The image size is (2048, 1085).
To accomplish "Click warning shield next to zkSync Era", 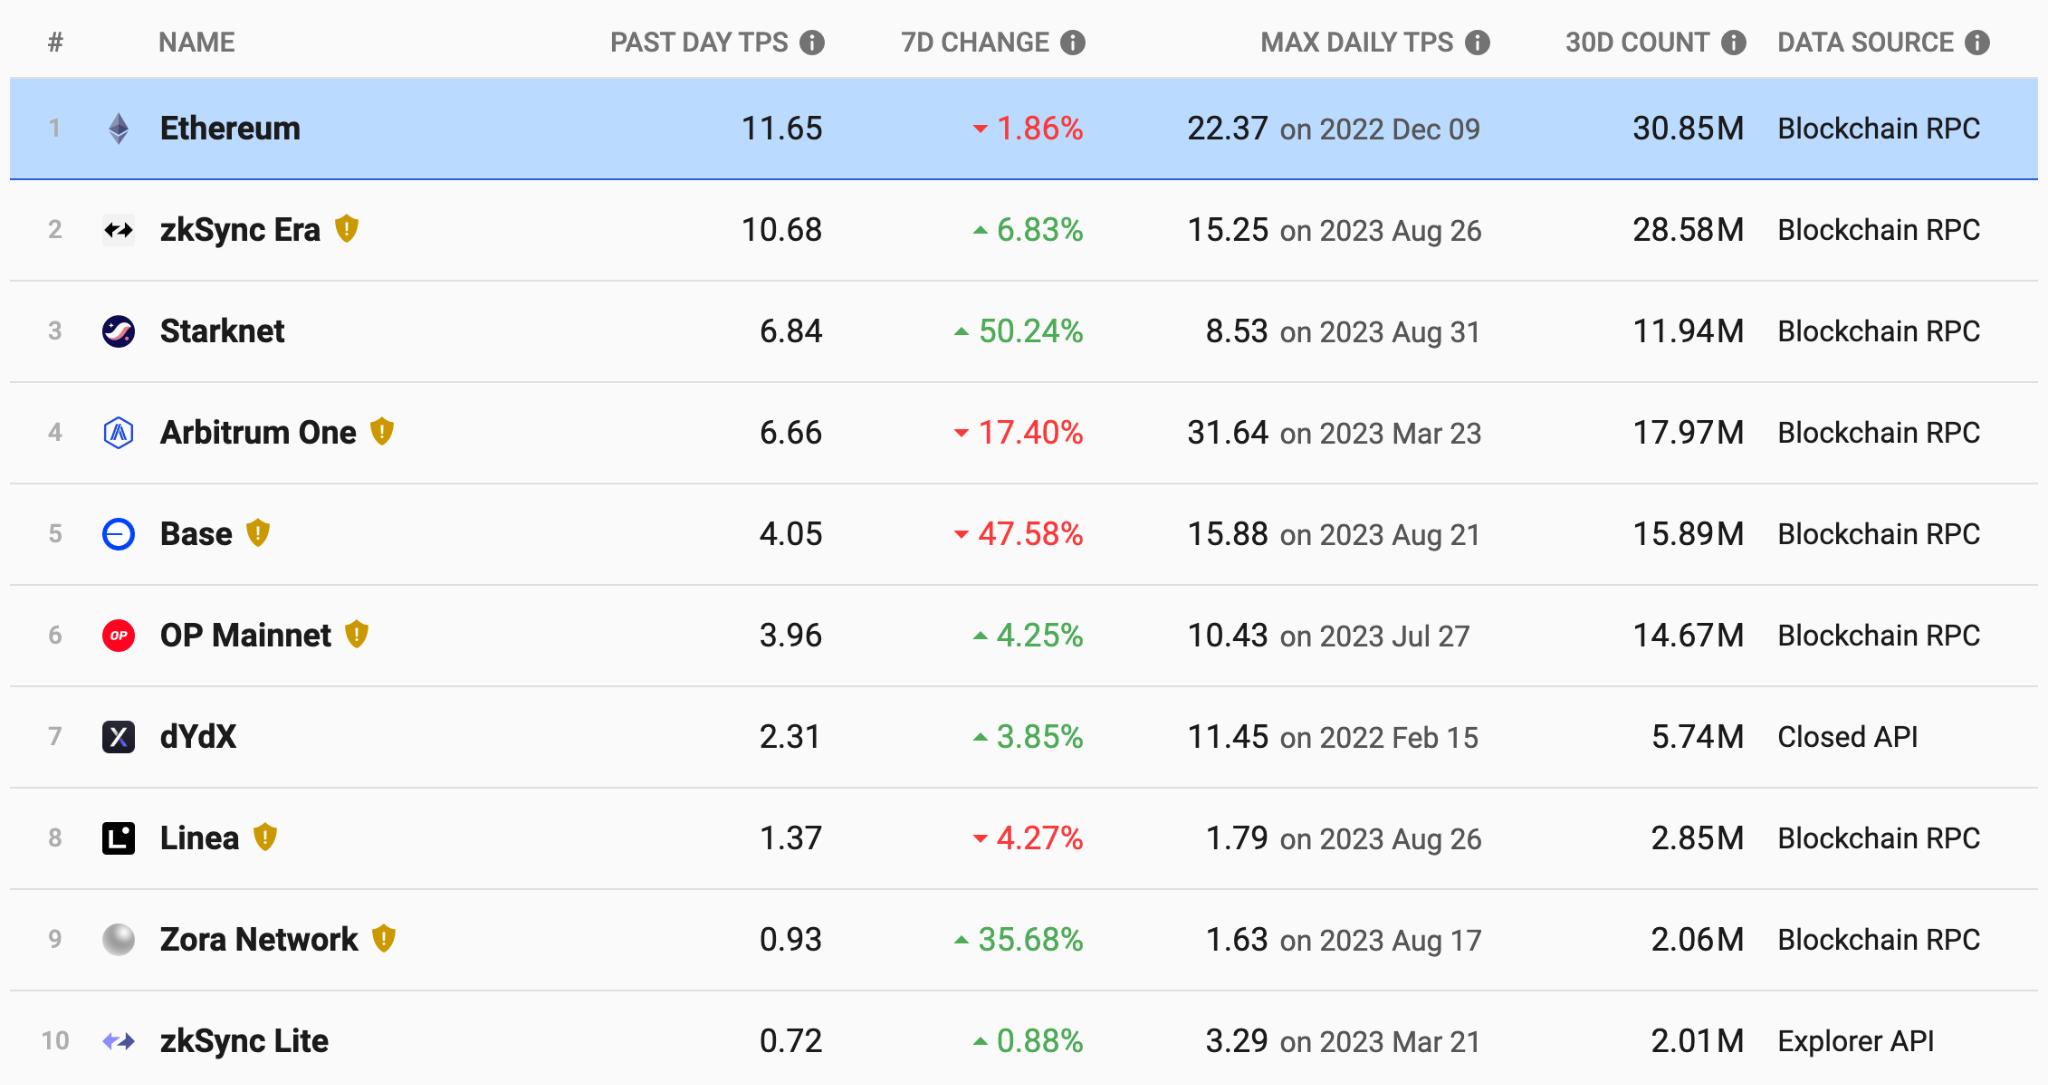I will tap(346, 229).
